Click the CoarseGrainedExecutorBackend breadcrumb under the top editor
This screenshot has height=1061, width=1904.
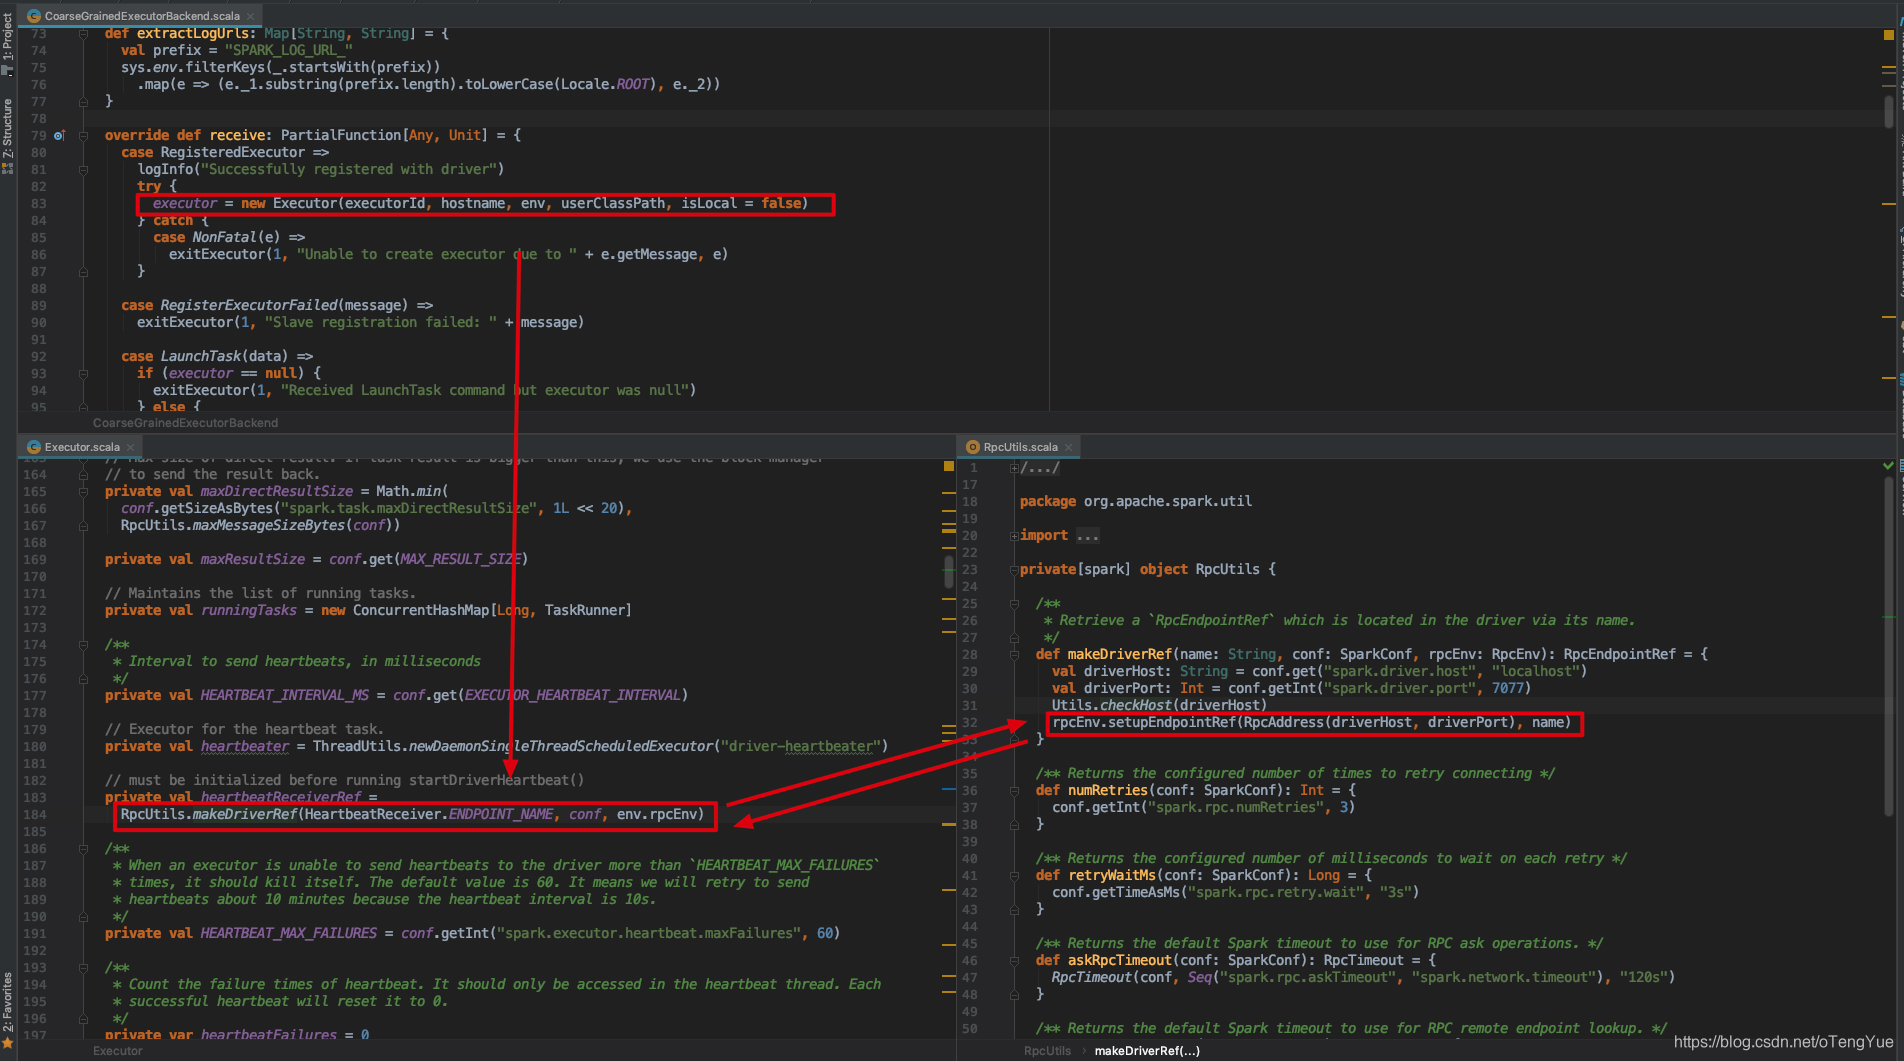tap(185, 423)
